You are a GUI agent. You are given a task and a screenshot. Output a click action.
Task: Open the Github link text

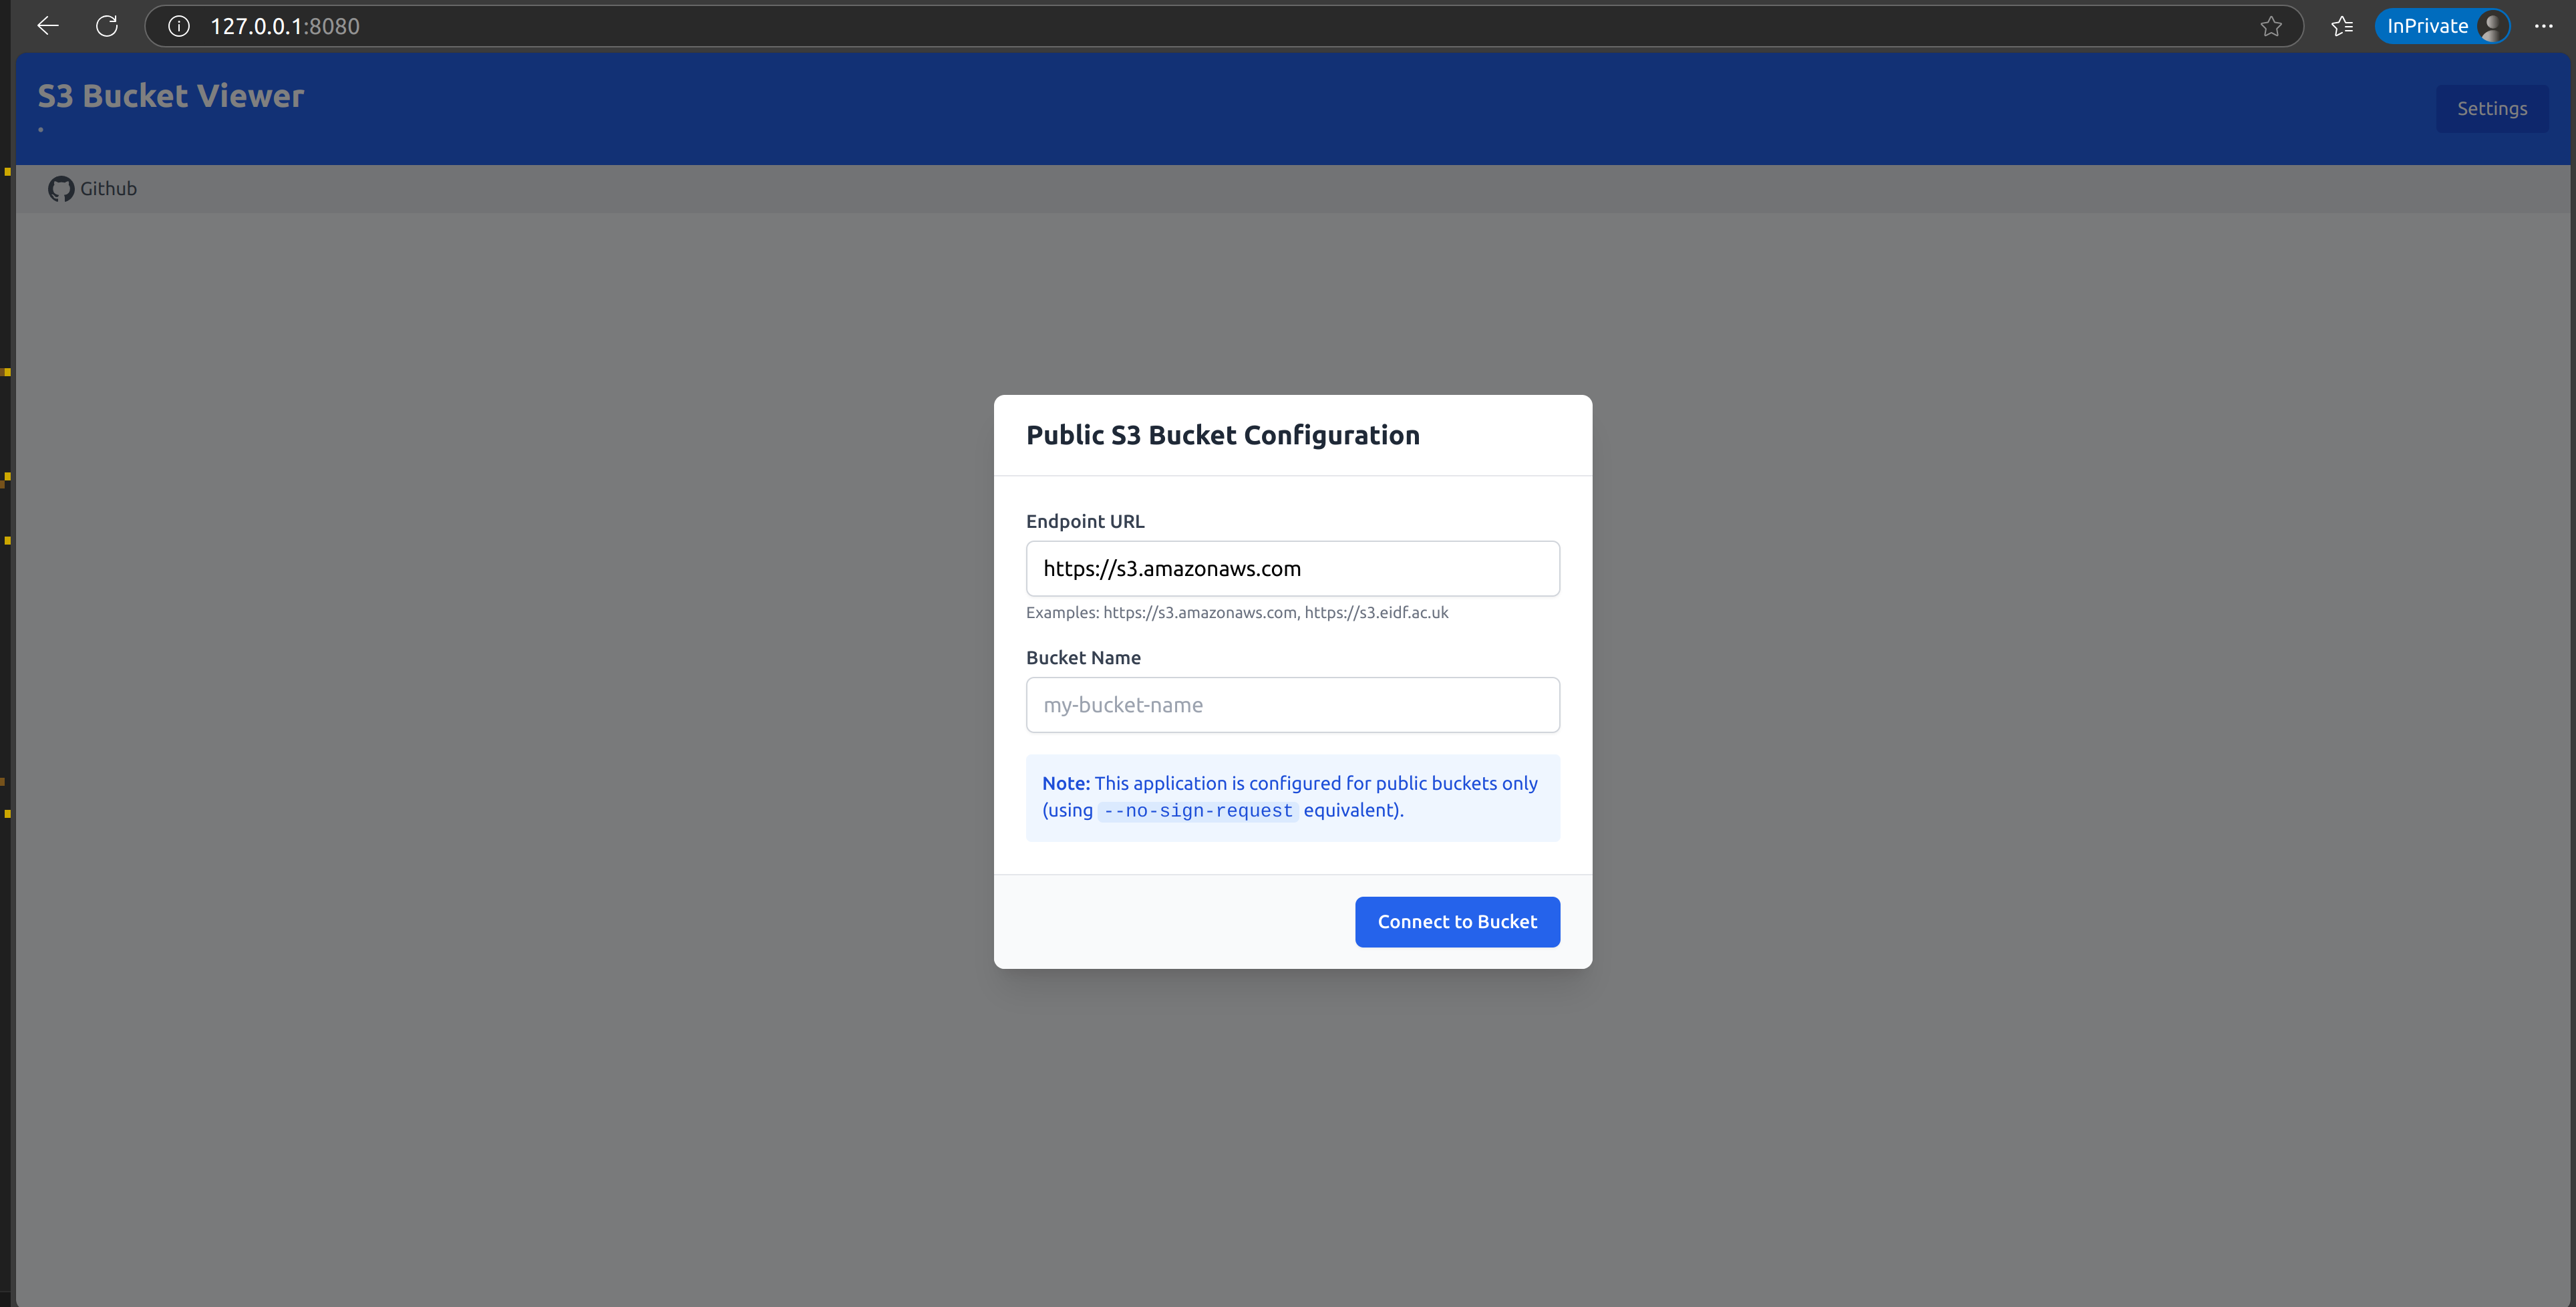[108, 189]
